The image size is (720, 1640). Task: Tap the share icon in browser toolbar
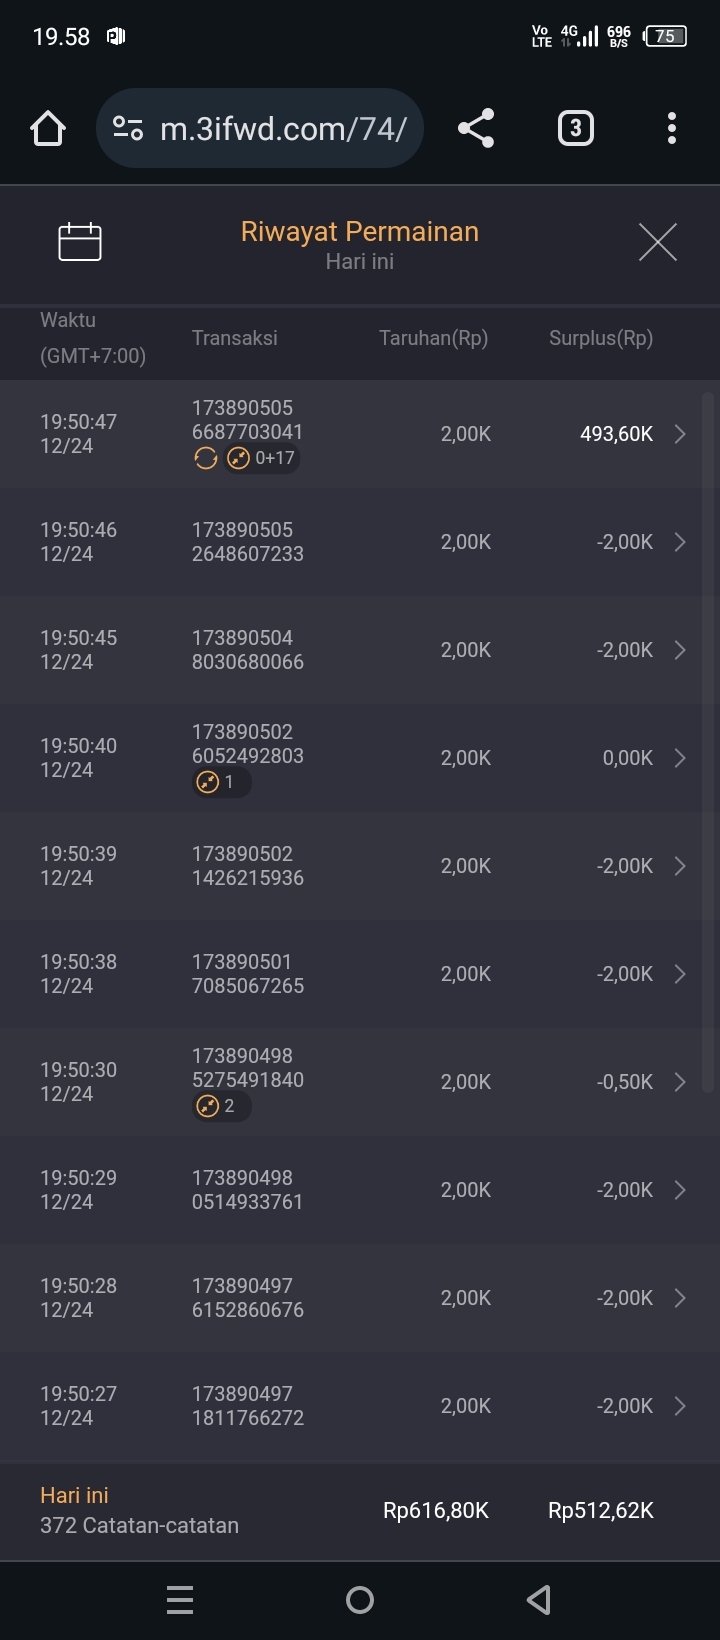[x=476, y=129]
